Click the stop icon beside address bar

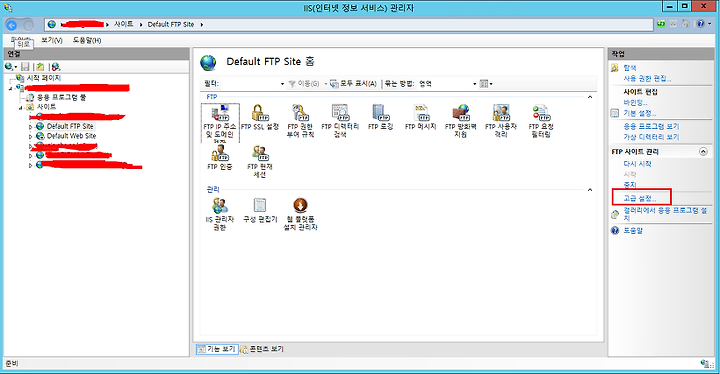click(x=674, y=24)
